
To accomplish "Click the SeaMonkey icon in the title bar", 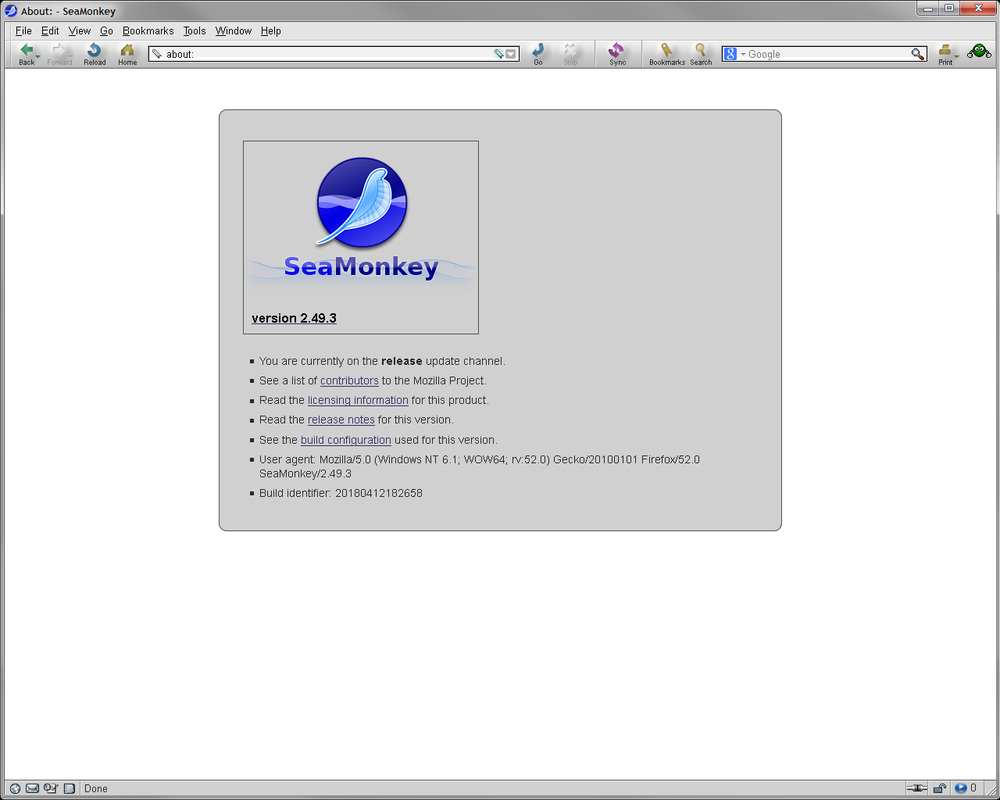I will coord(11,11).
